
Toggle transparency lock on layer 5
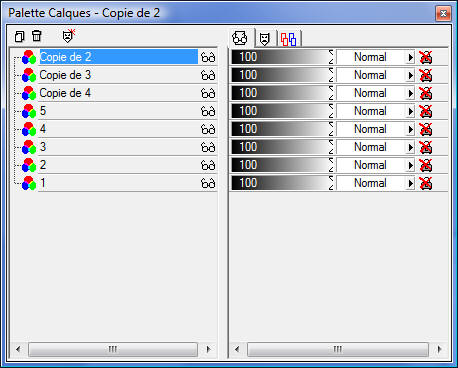pos(426,111)
